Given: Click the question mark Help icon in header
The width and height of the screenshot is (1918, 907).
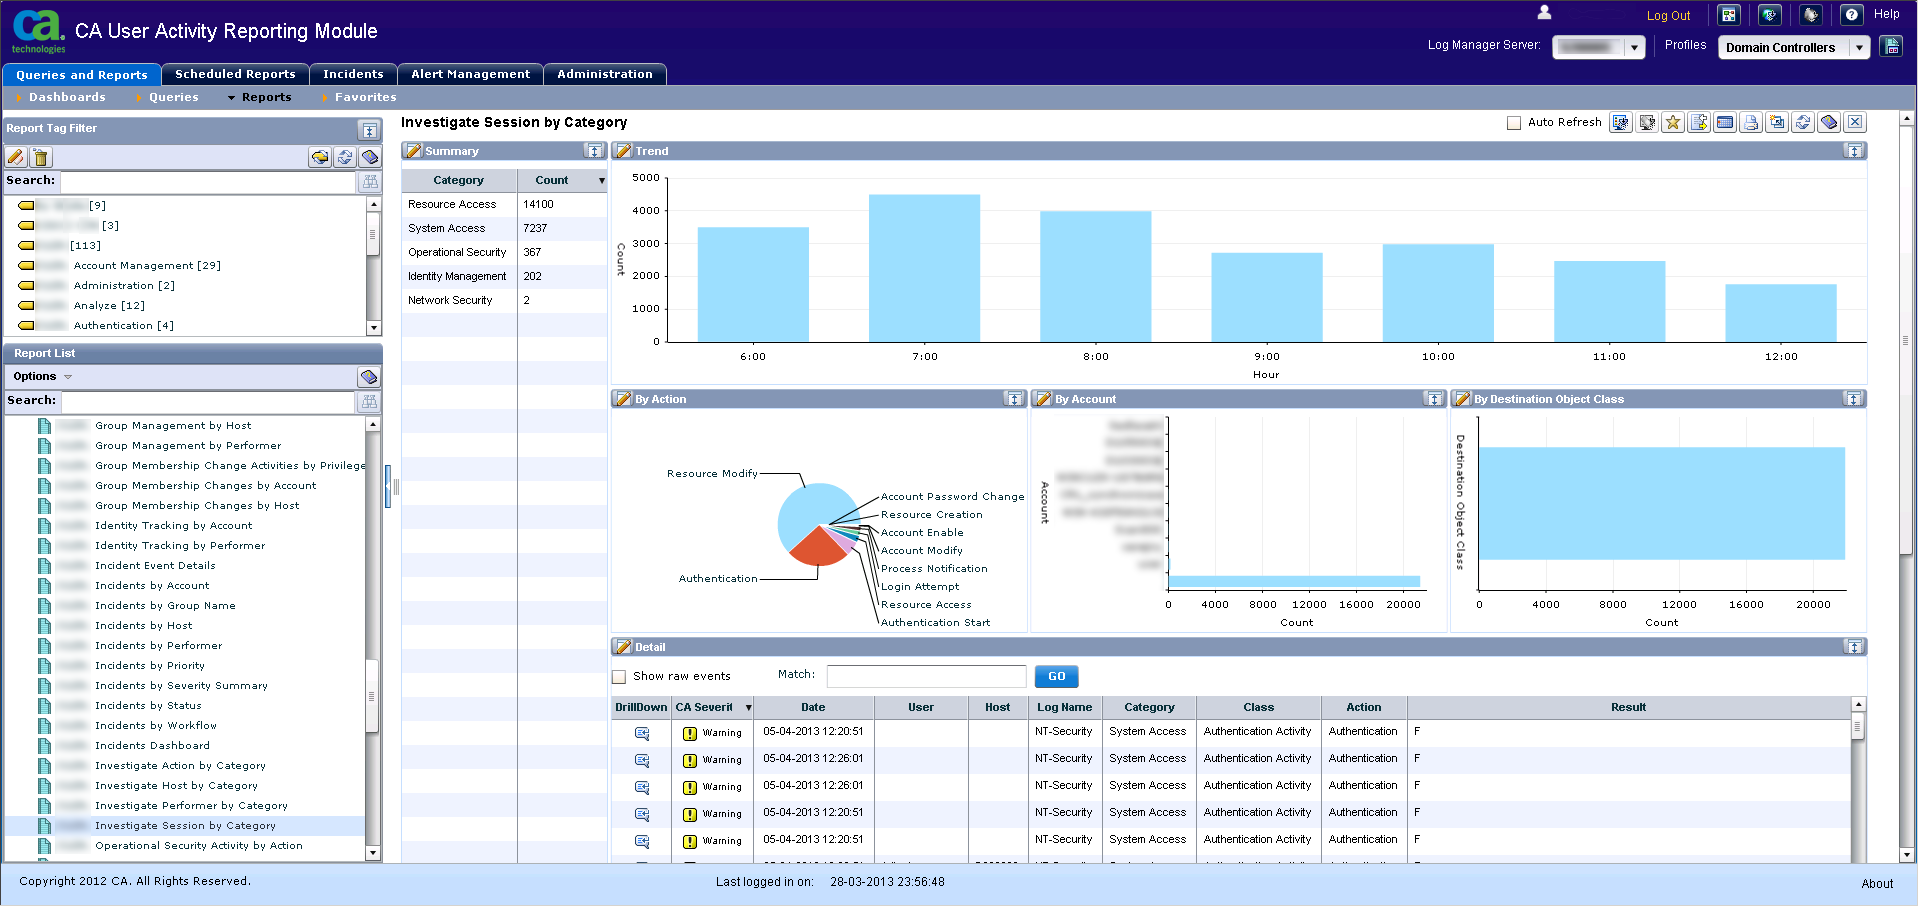Looking at the screenshot, I should click(x=1852, y=15).
